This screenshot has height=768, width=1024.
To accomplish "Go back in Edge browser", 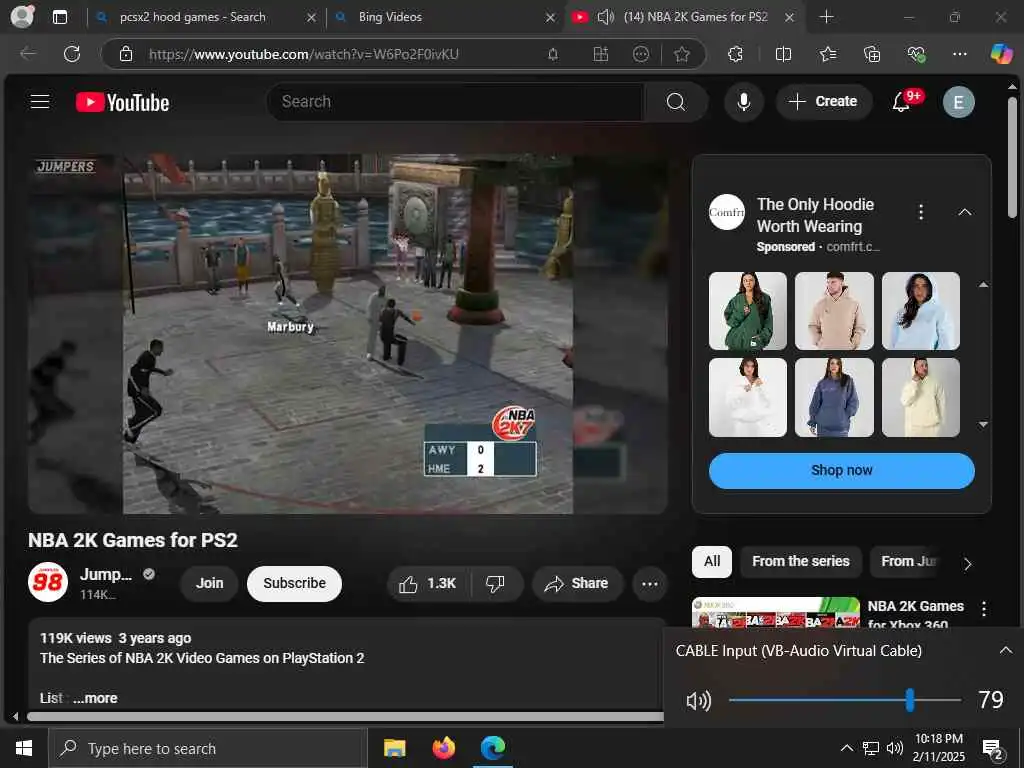I will tap(28, 54).
